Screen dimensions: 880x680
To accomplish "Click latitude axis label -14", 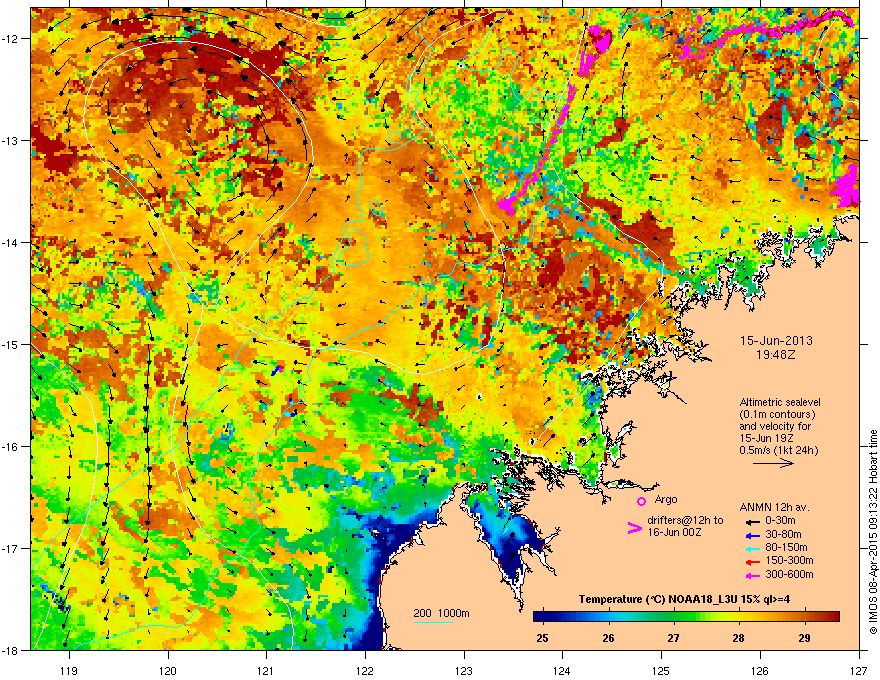I will tap(11, 242).
